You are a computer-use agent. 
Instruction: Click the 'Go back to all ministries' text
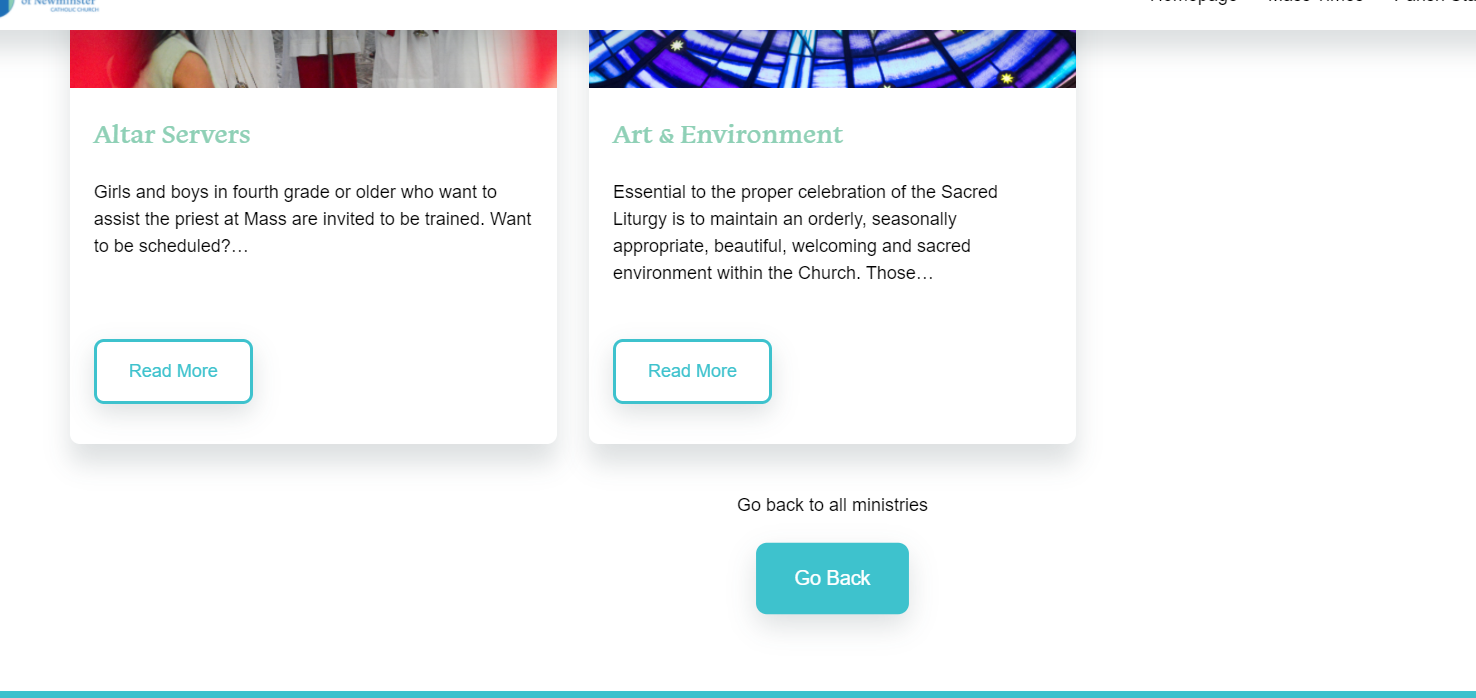pos(832,505)
